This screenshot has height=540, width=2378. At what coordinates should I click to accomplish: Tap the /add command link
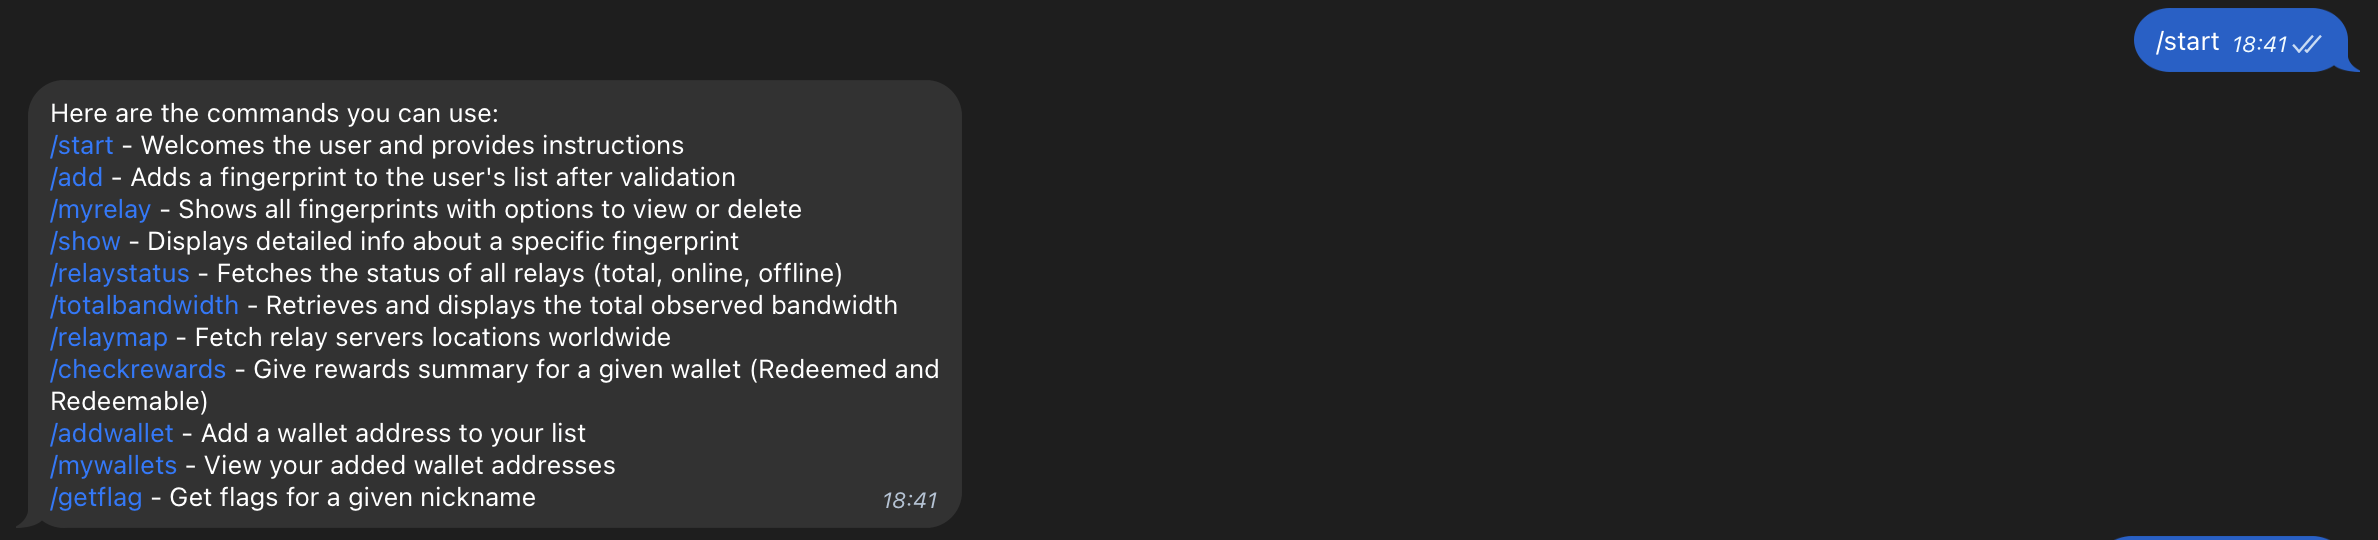(77, 178)
